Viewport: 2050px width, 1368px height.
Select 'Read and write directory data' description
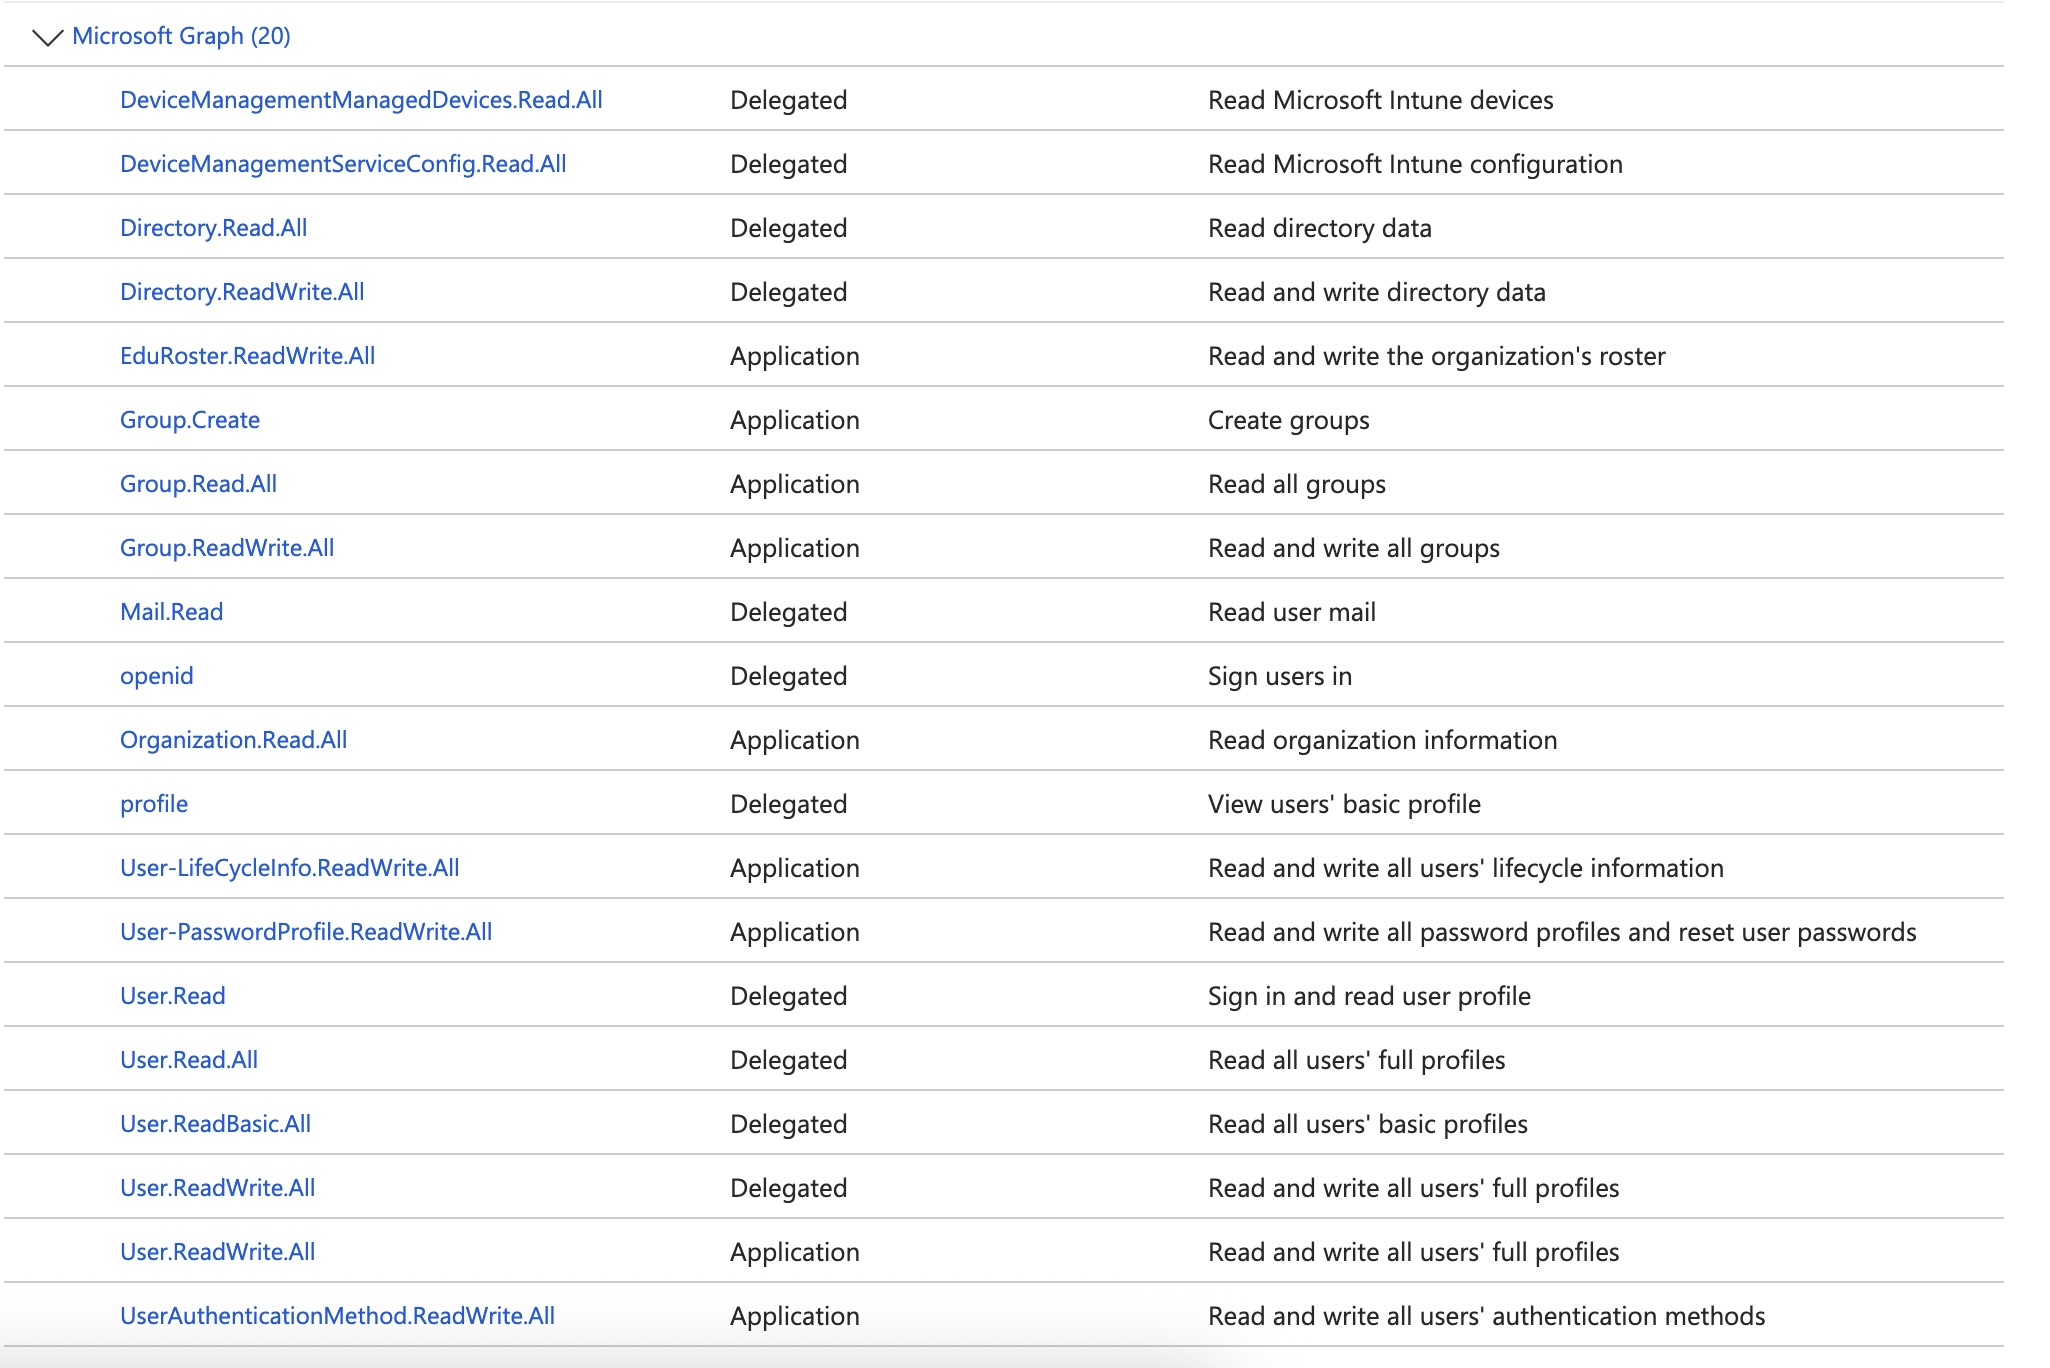point(1376,292)
